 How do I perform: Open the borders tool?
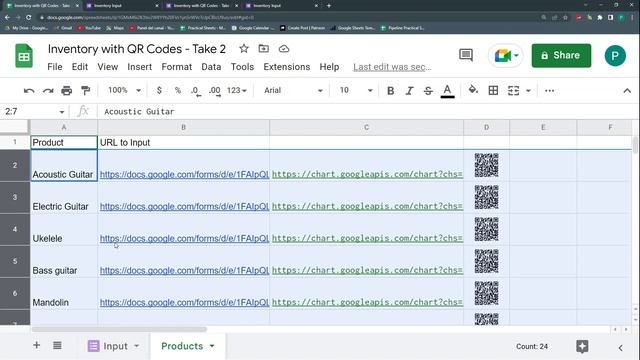point(493,90)
